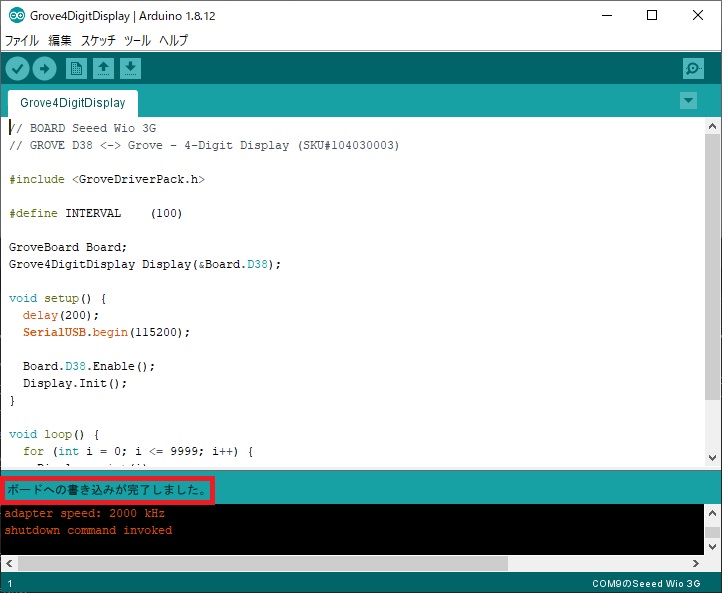Click the editor vertical scrollbar thumb
The width and height of the screenshot is (722, 593).
[x=712, y=267]
